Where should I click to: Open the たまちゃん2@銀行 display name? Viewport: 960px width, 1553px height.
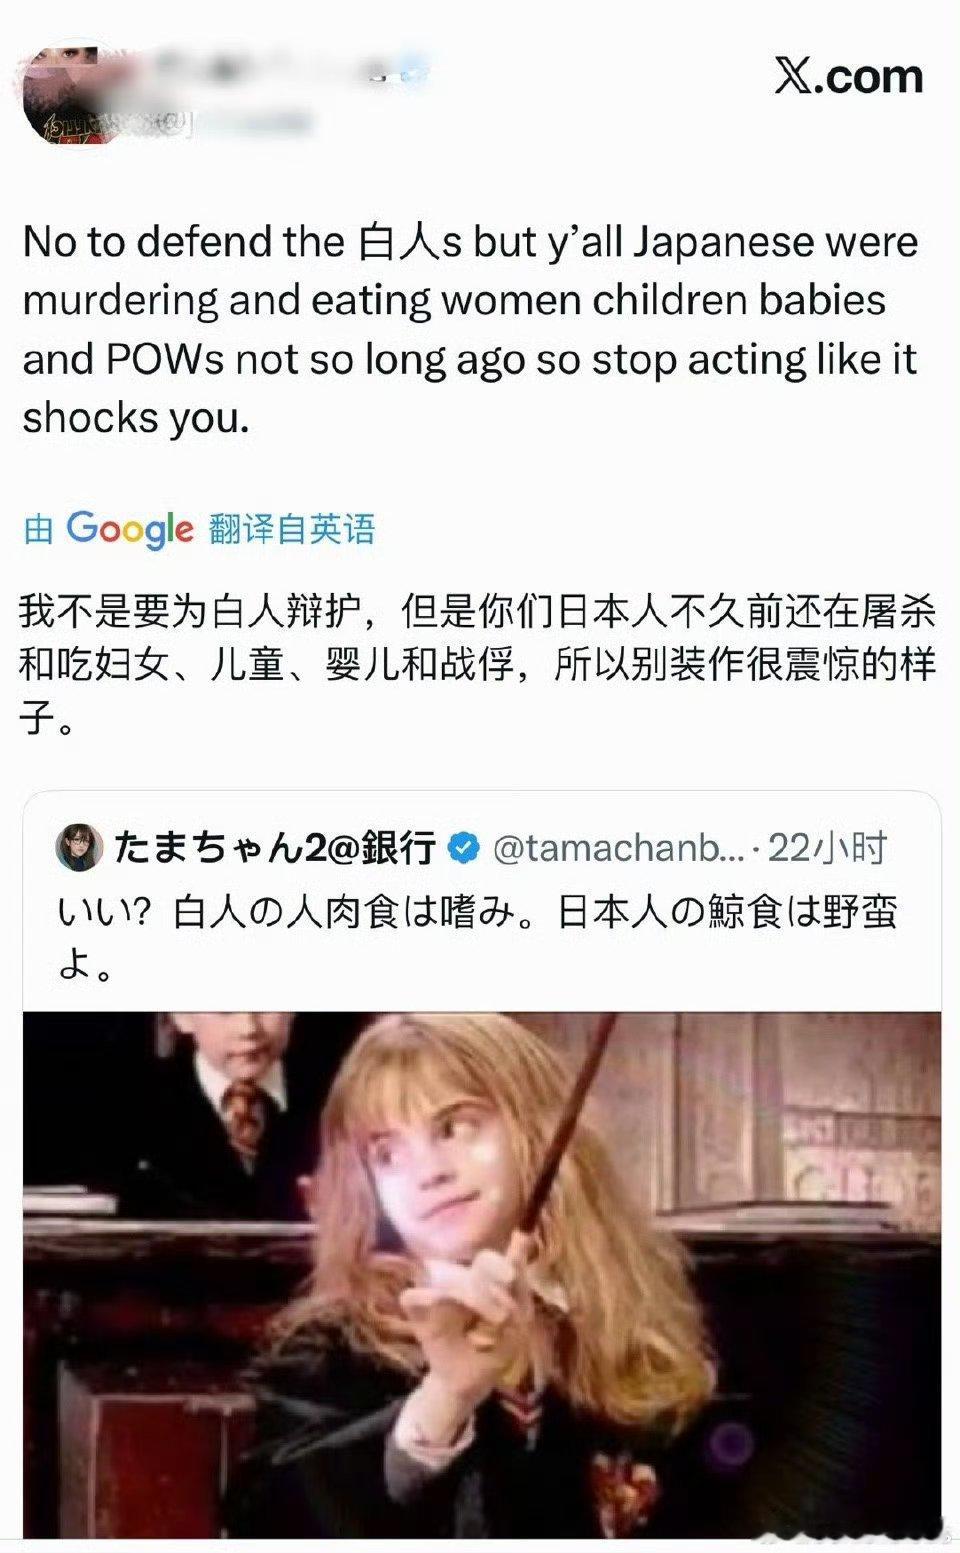click(x=275, y=849)
